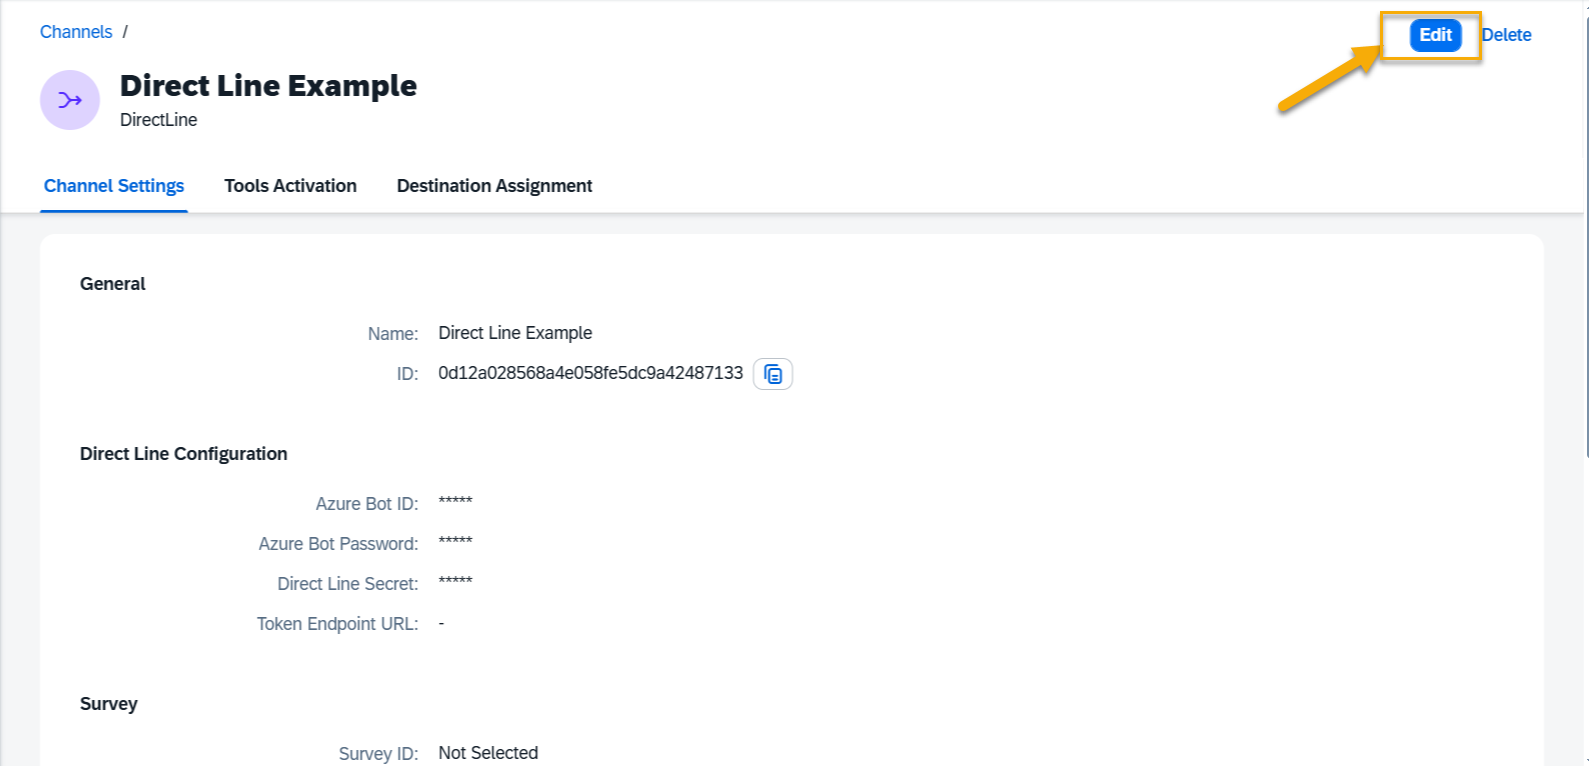The width and height of the screenshot is (1589, 766).
Task: Click the Survey ID Not Selected value
Action: [488, 753]
